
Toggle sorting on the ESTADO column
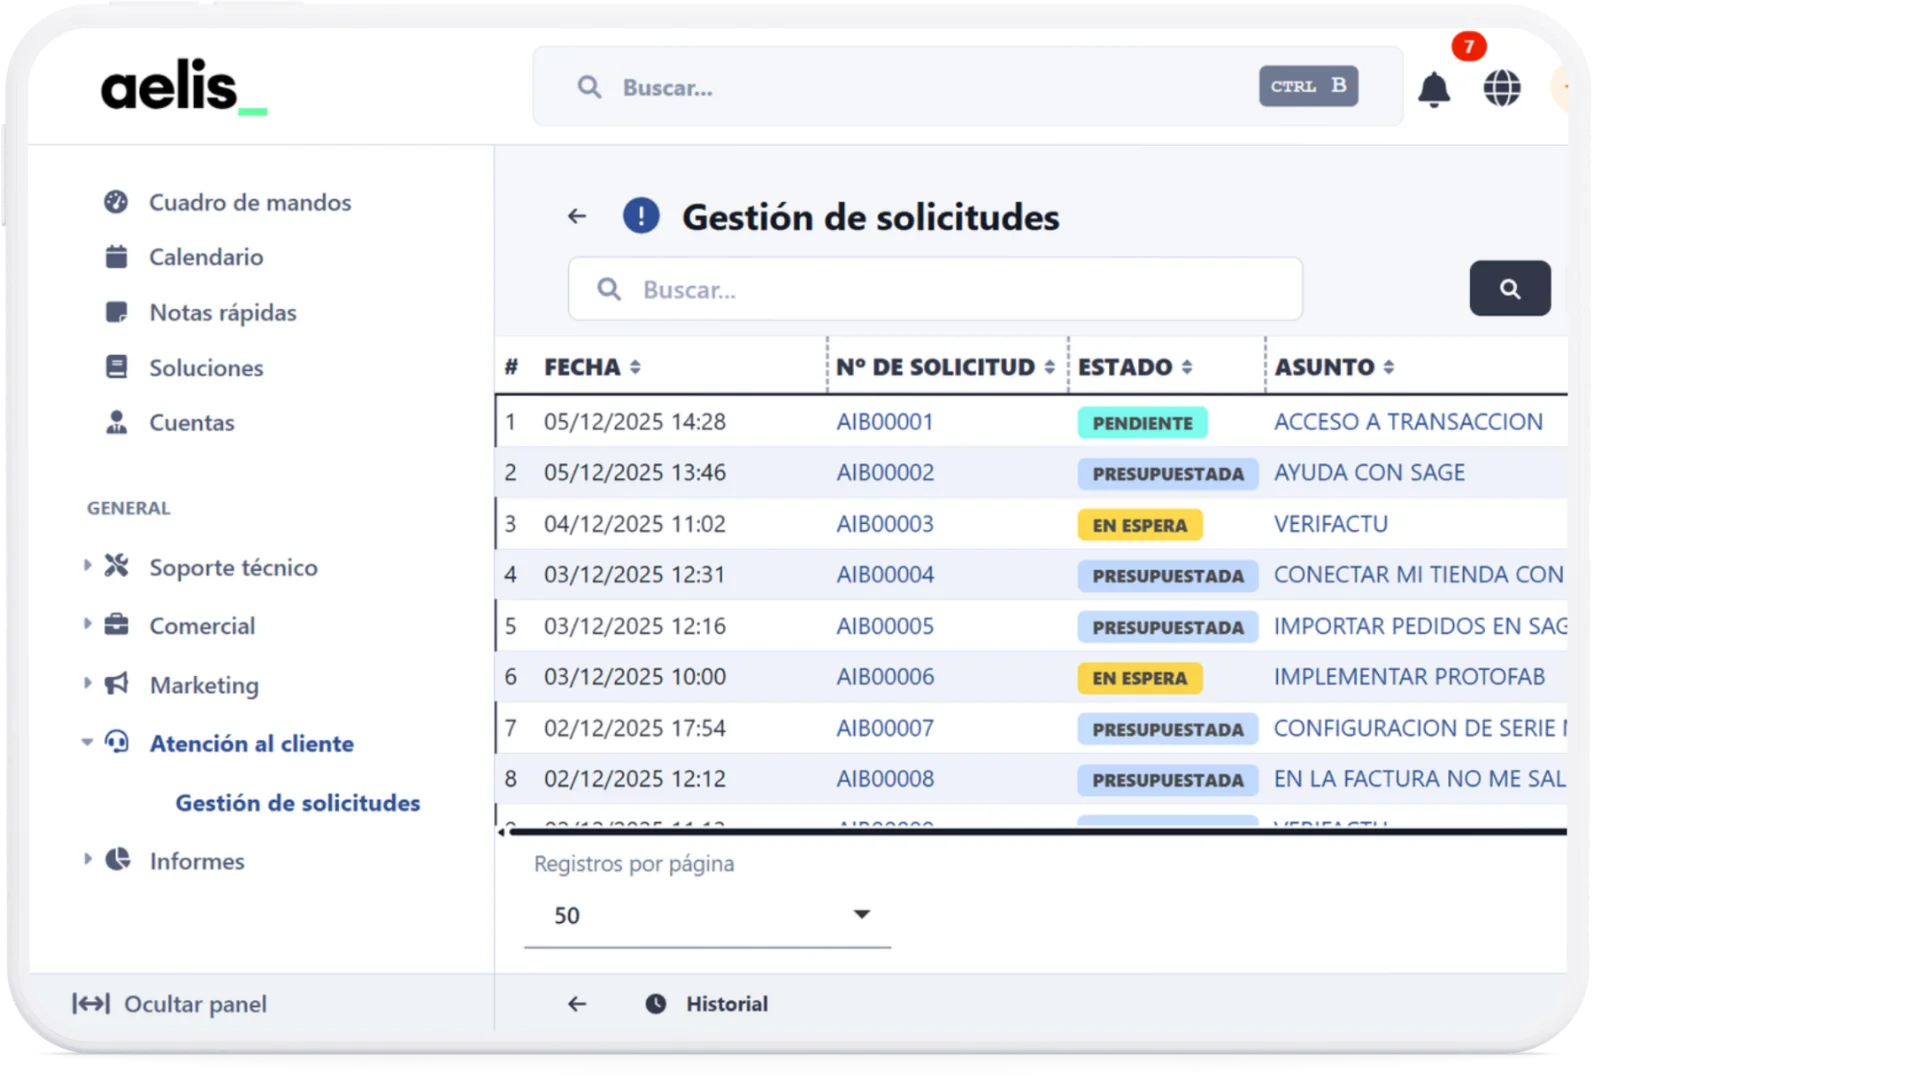point(1188,366)
